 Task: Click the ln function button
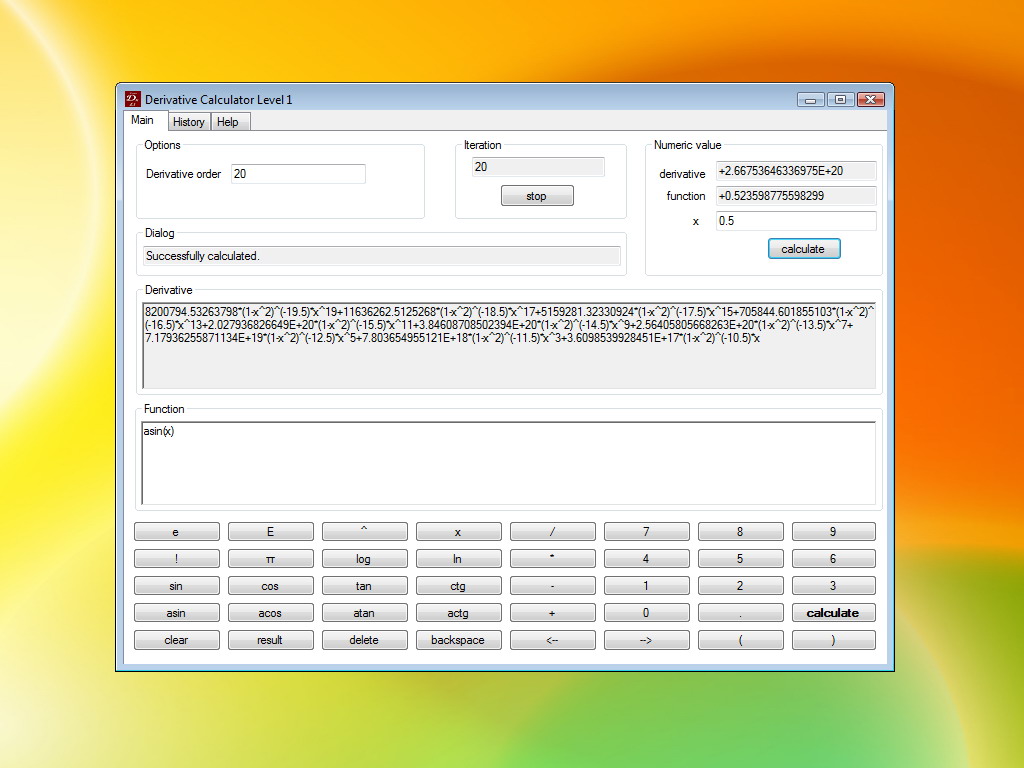click(458, 559)
